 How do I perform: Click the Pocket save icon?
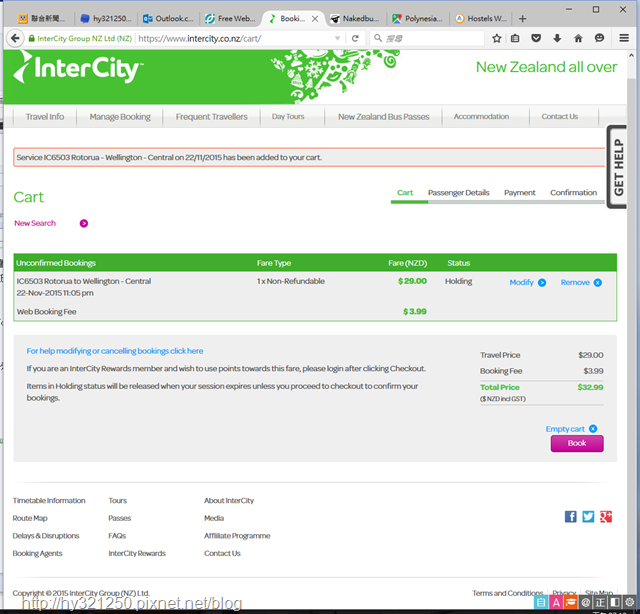536,38
